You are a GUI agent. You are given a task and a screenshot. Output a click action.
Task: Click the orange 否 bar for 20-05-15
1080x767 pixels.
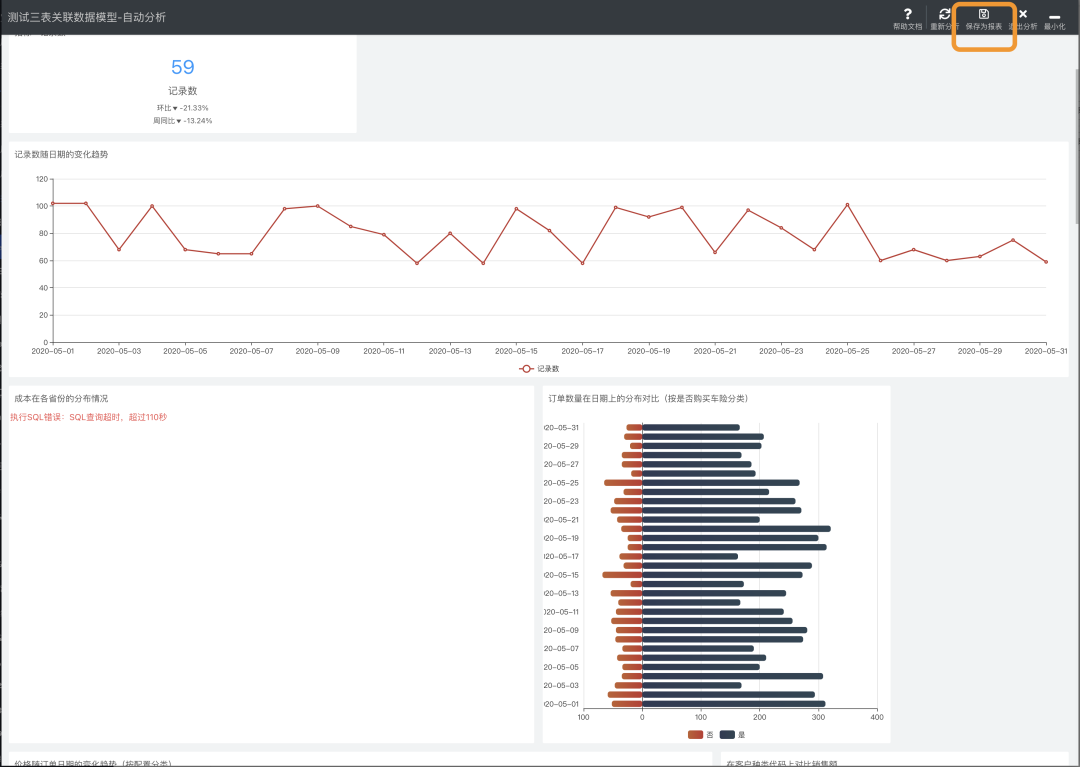click(x=623, y=575)
